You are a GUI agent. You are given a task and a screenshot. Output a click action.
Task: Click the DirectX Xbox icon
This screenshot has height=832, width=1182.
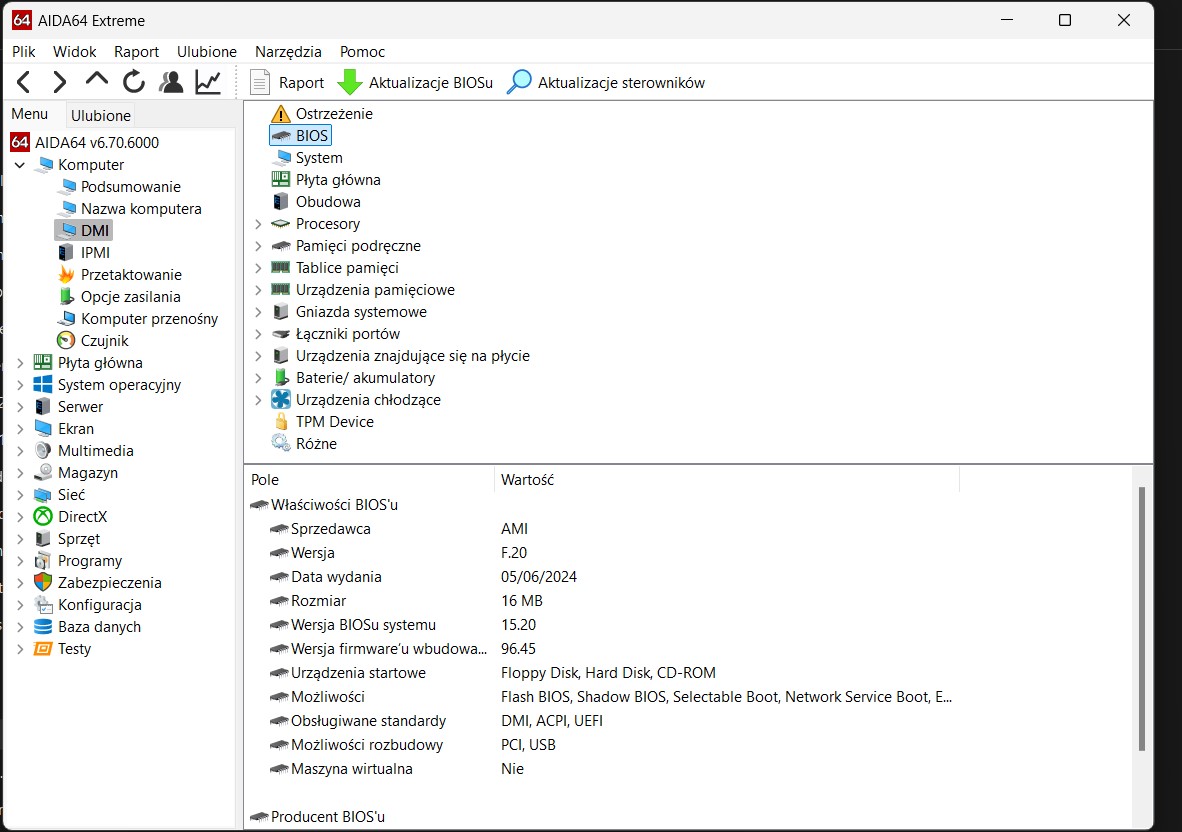(43, 516)
